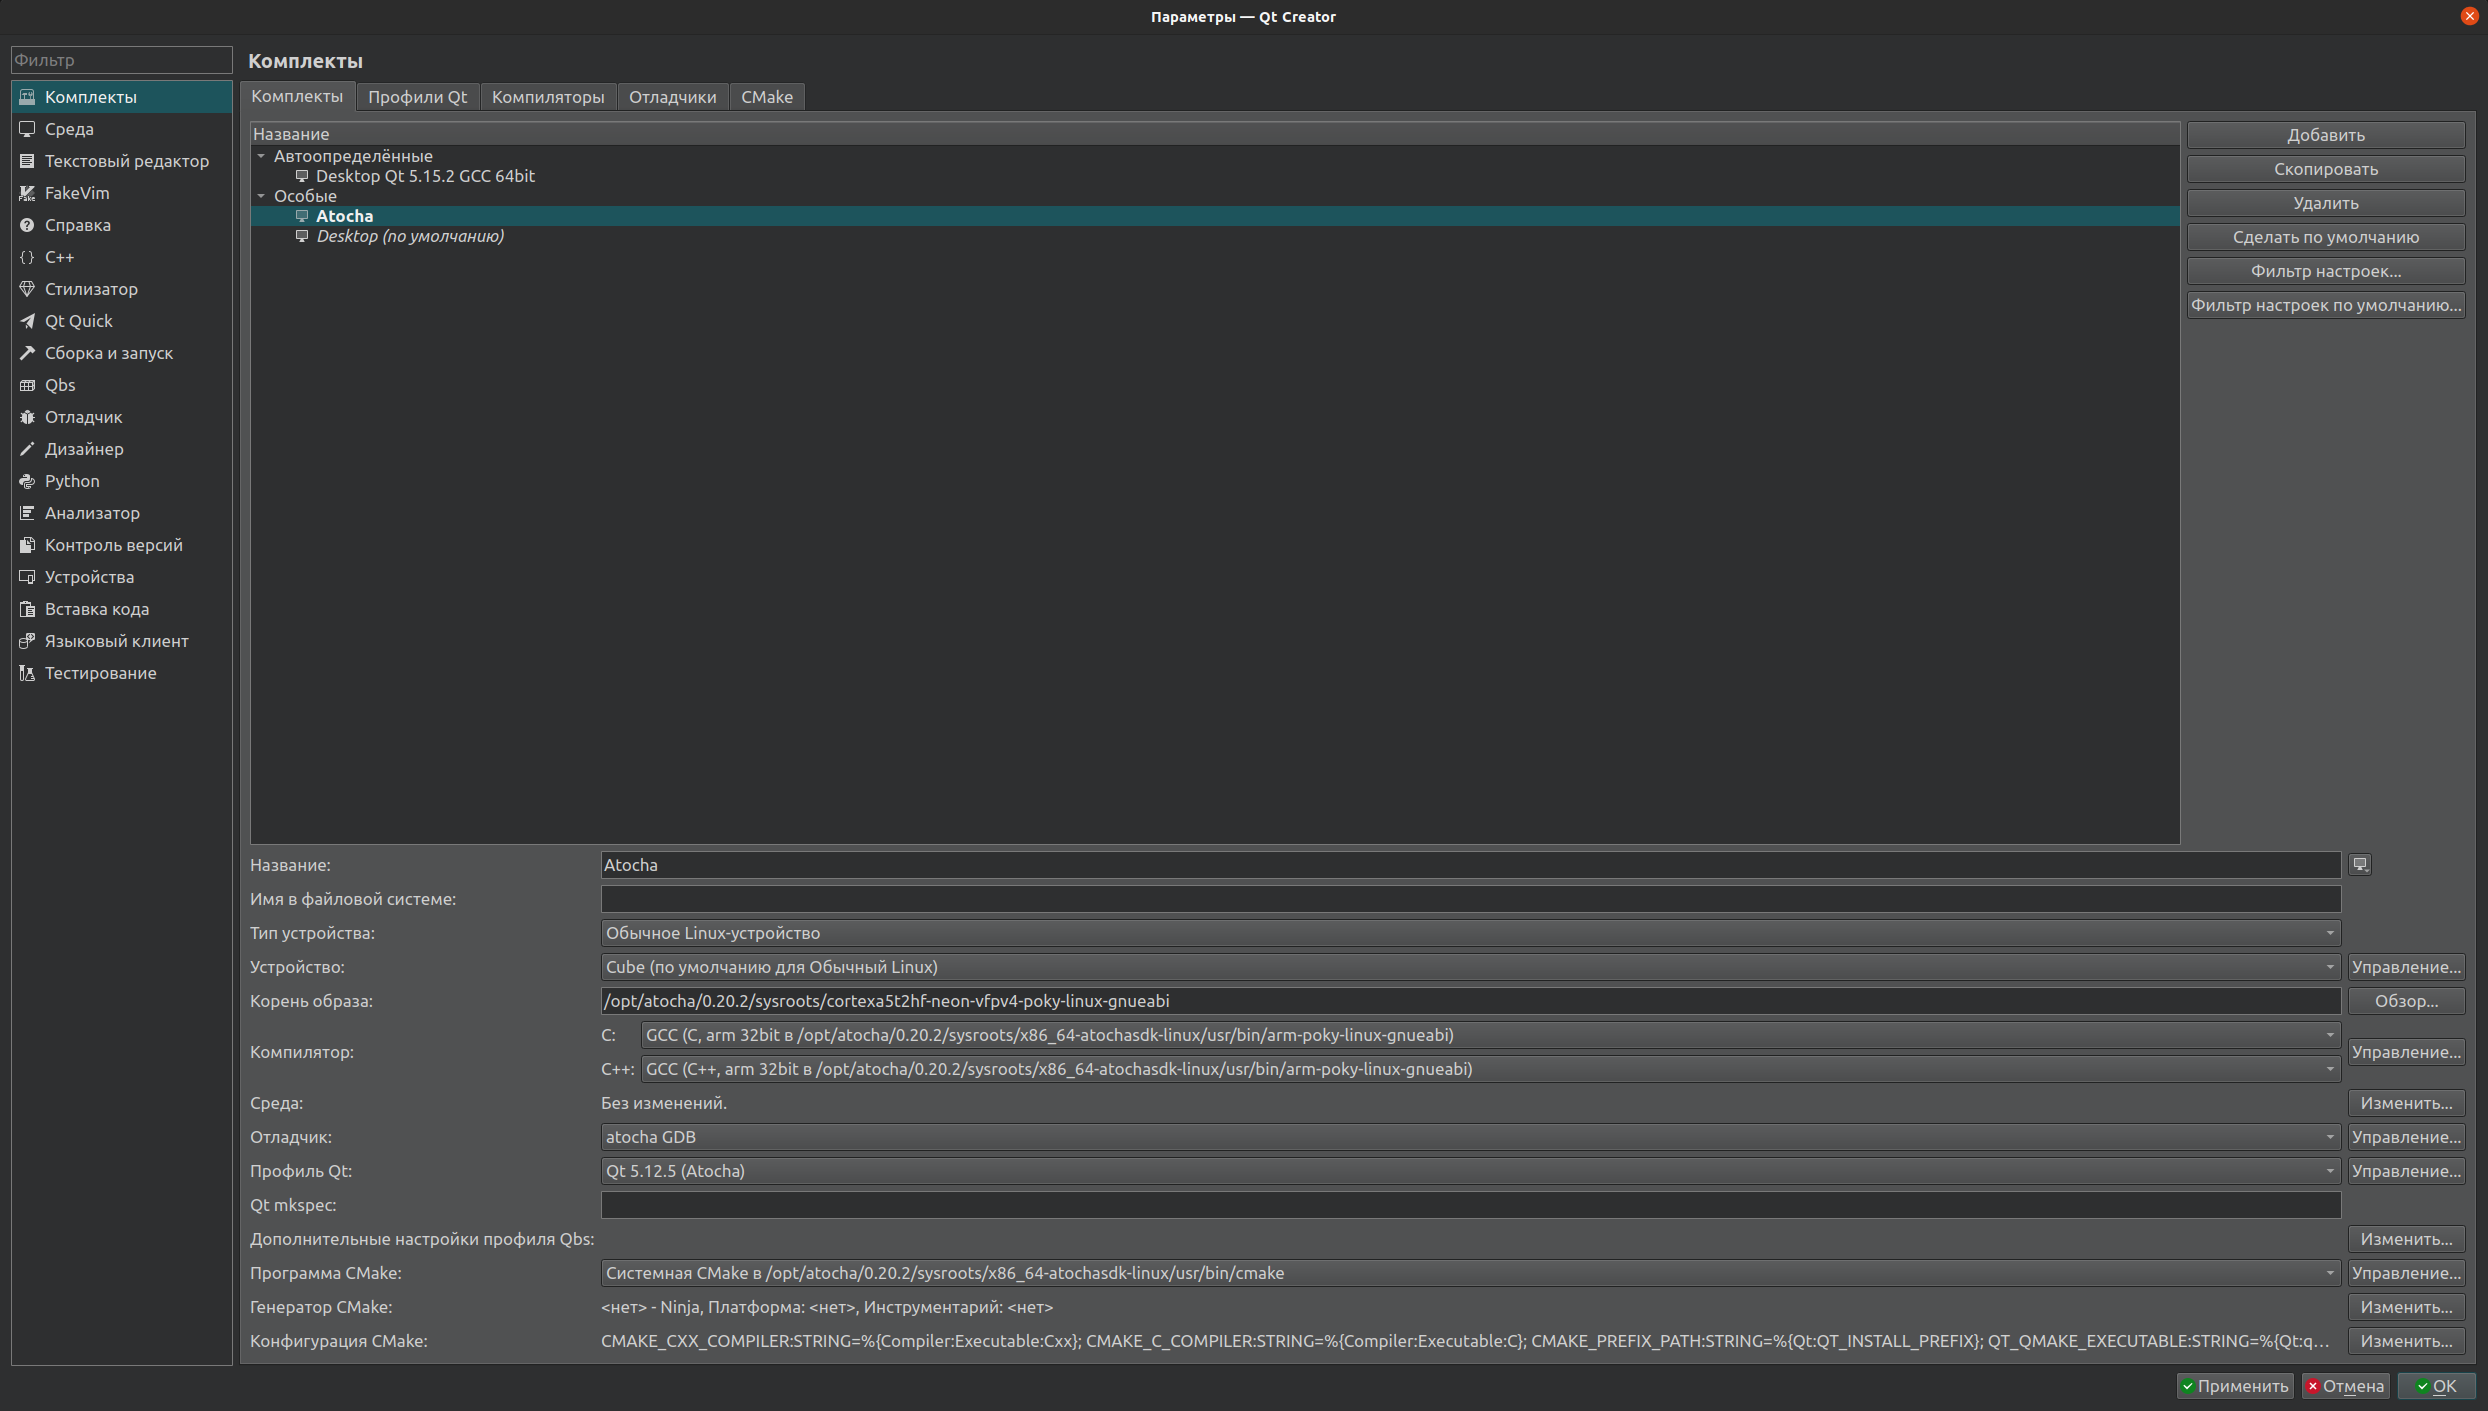Select the FakeVim sidebar icon
This screenshot has height=1411, width=2488.
(x=27, y=193)
